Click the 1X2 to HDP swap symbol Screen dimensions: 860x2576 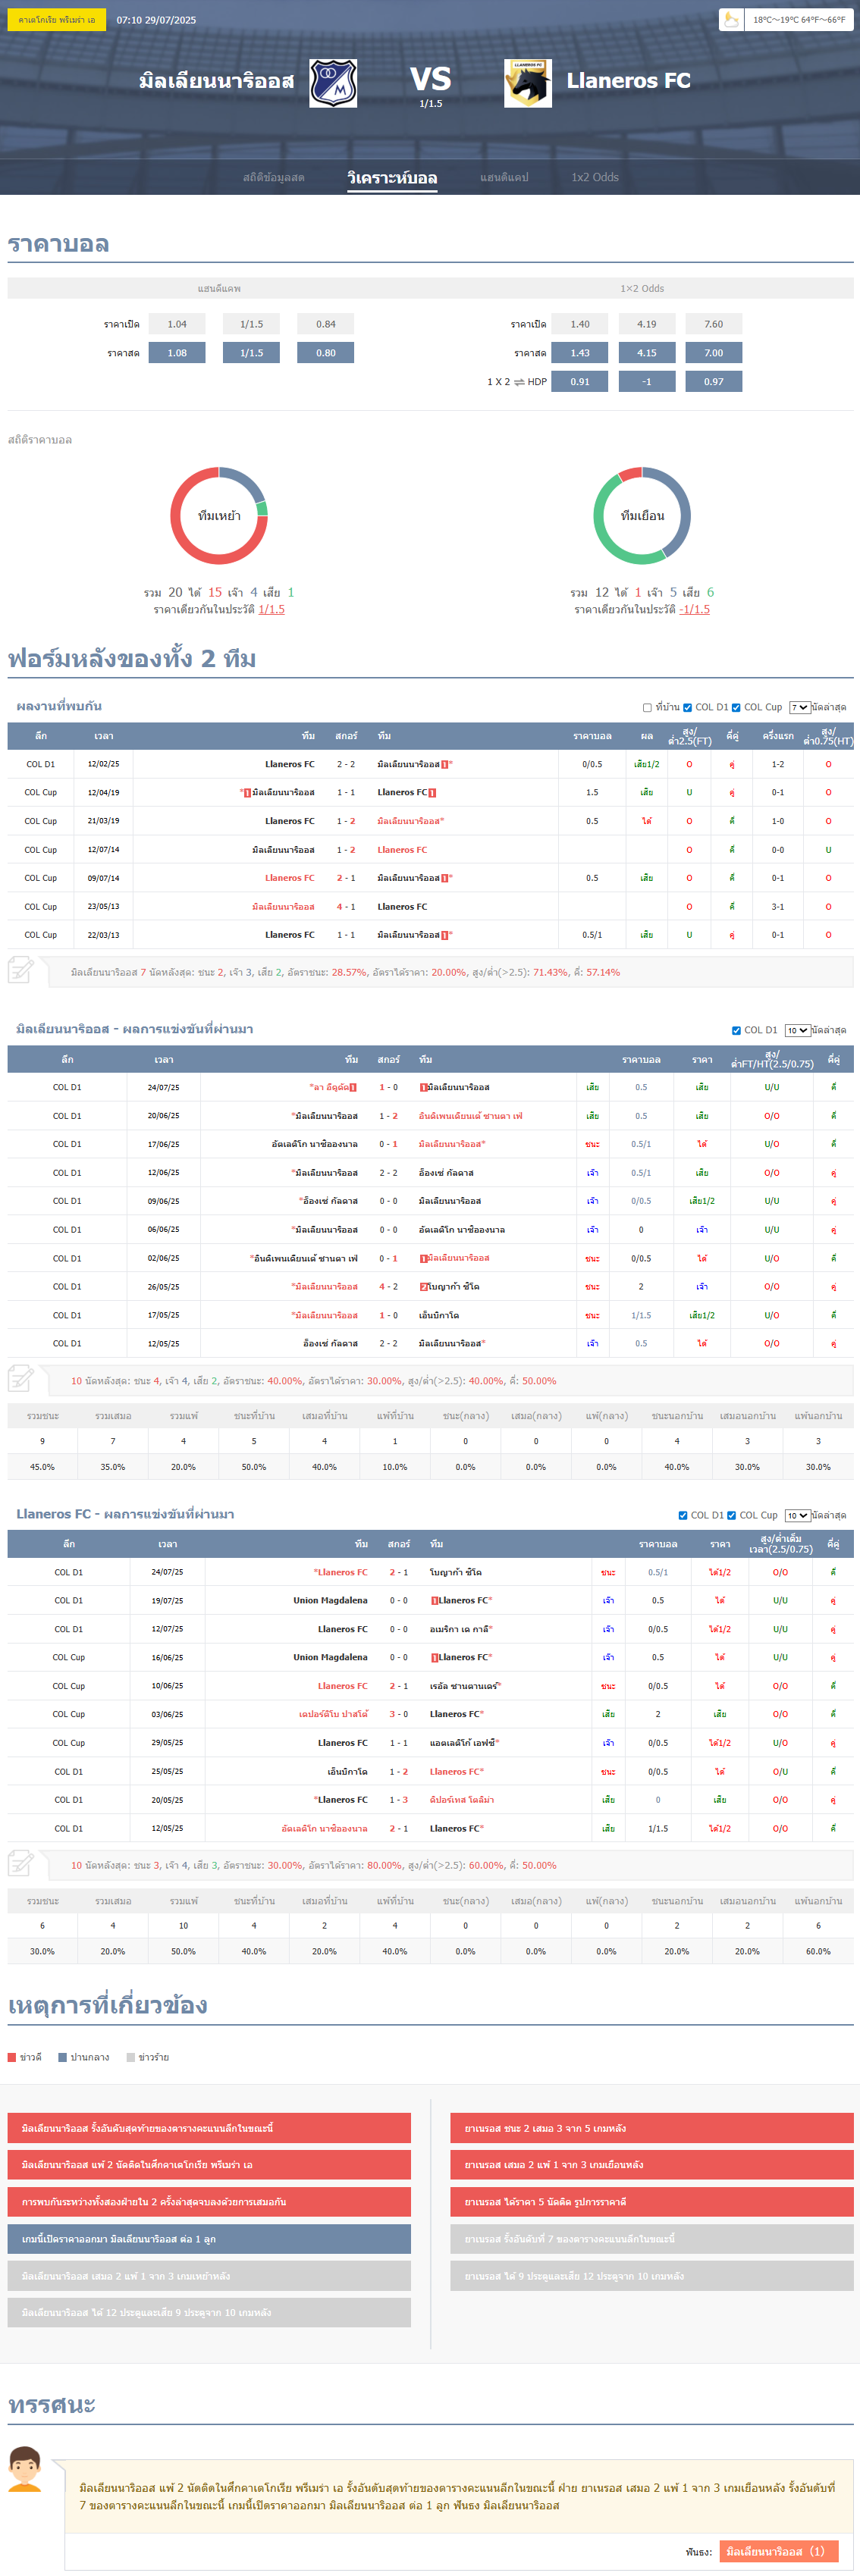pos(519,382)
